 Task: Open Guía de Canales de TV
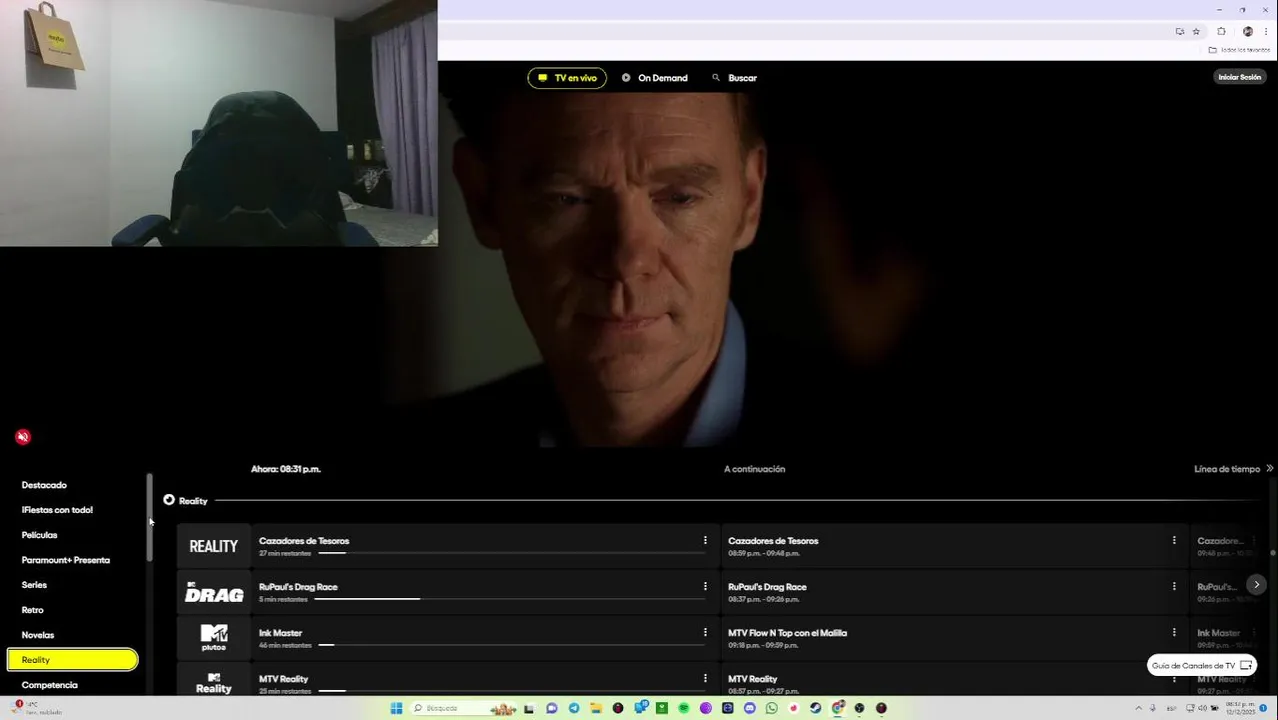point(1202,665)
